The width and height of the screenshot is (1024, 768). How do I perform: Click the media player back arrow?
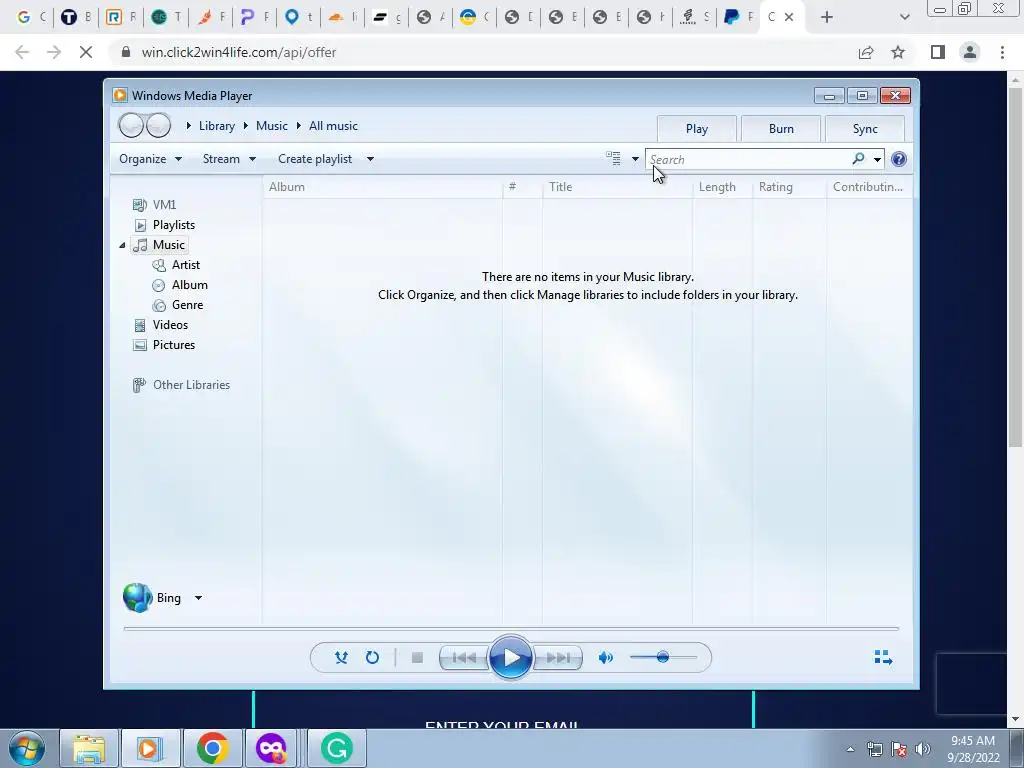click(x=131, y=125)
